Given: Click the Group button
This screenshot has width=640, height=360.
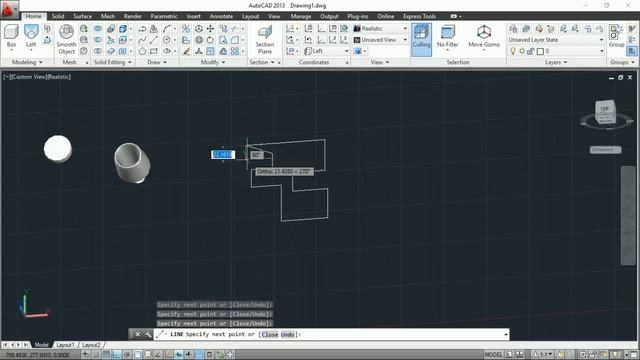Looking at the screenshot, I should (616, 36).
